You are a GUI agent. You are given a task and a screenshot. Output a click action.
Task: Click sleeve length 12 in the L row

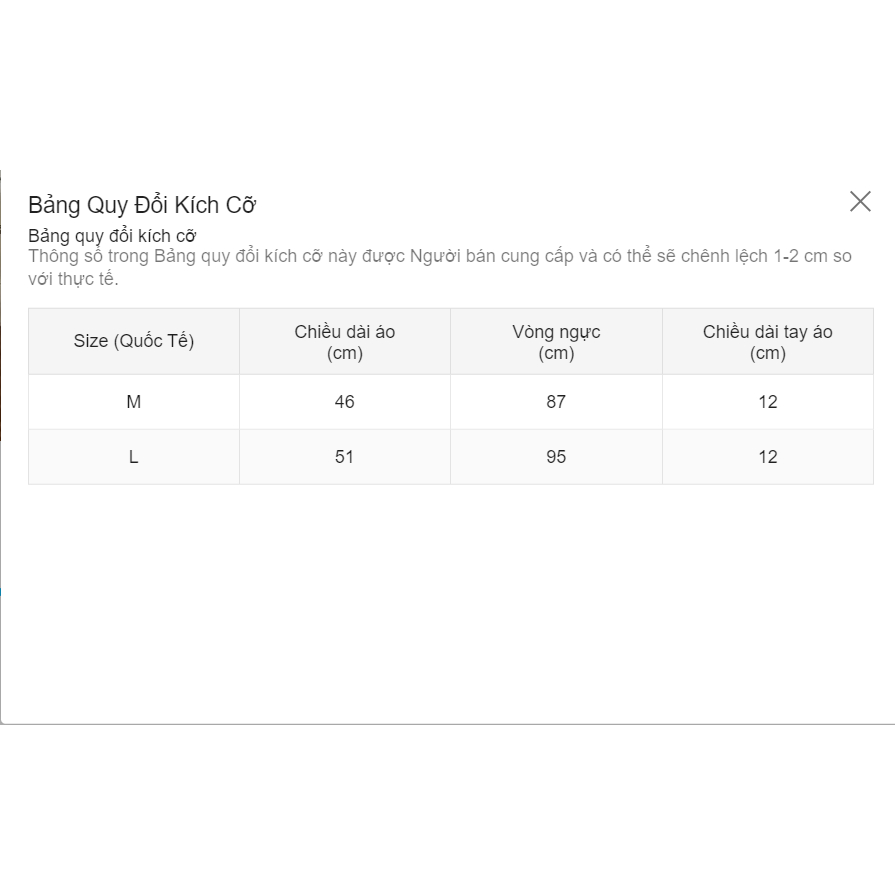[767, 457]
